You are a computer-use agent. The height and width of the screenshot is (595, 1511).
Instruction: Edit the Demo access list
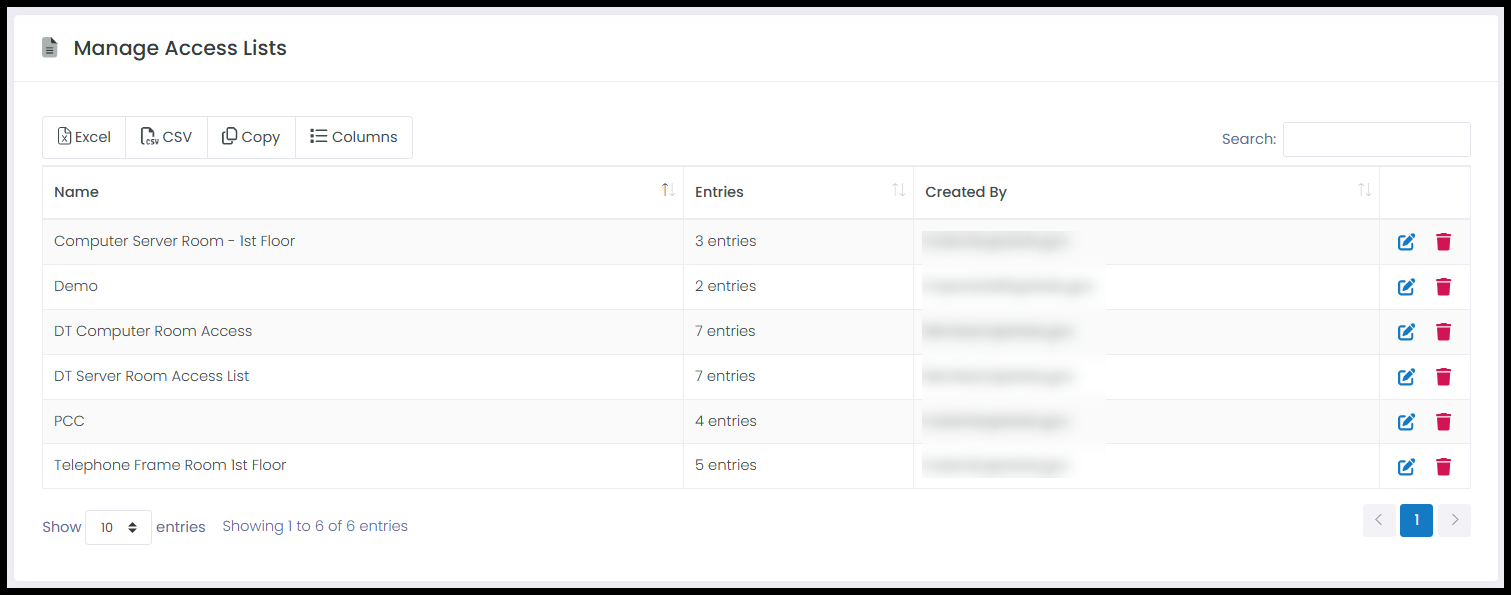click(1406, 287)
